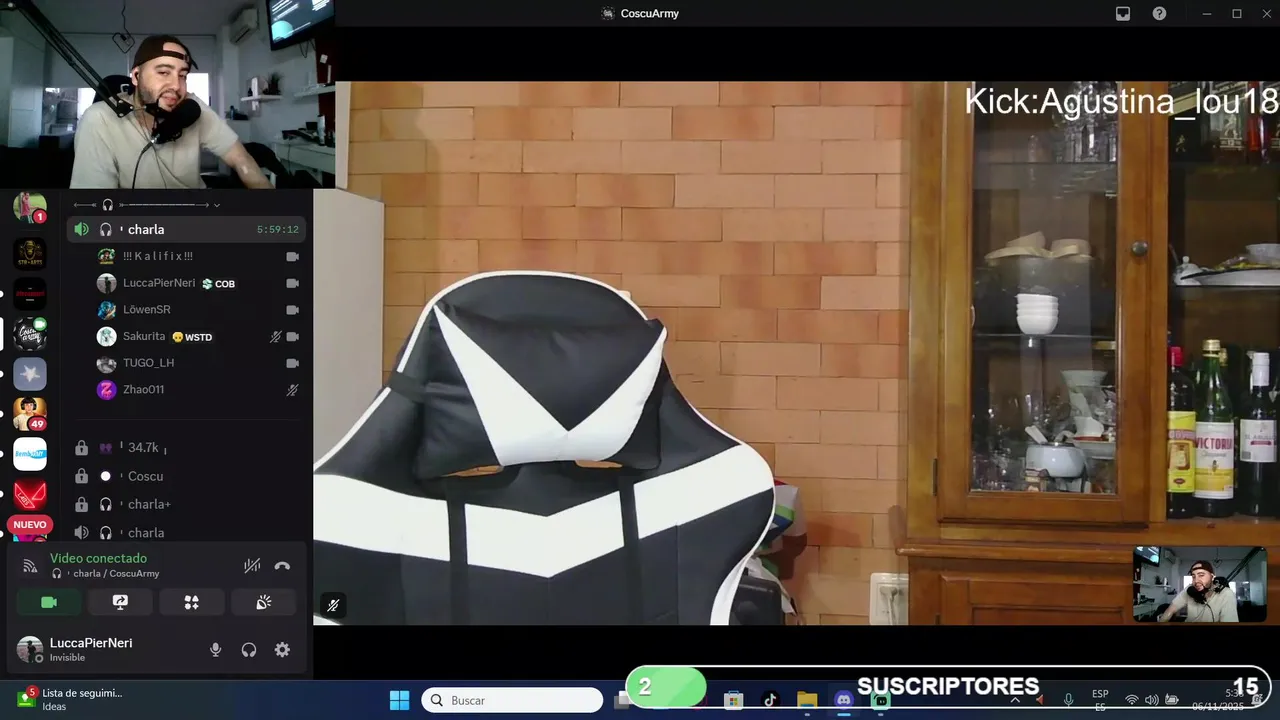Open Discord from the taskbar

[843, 700]
